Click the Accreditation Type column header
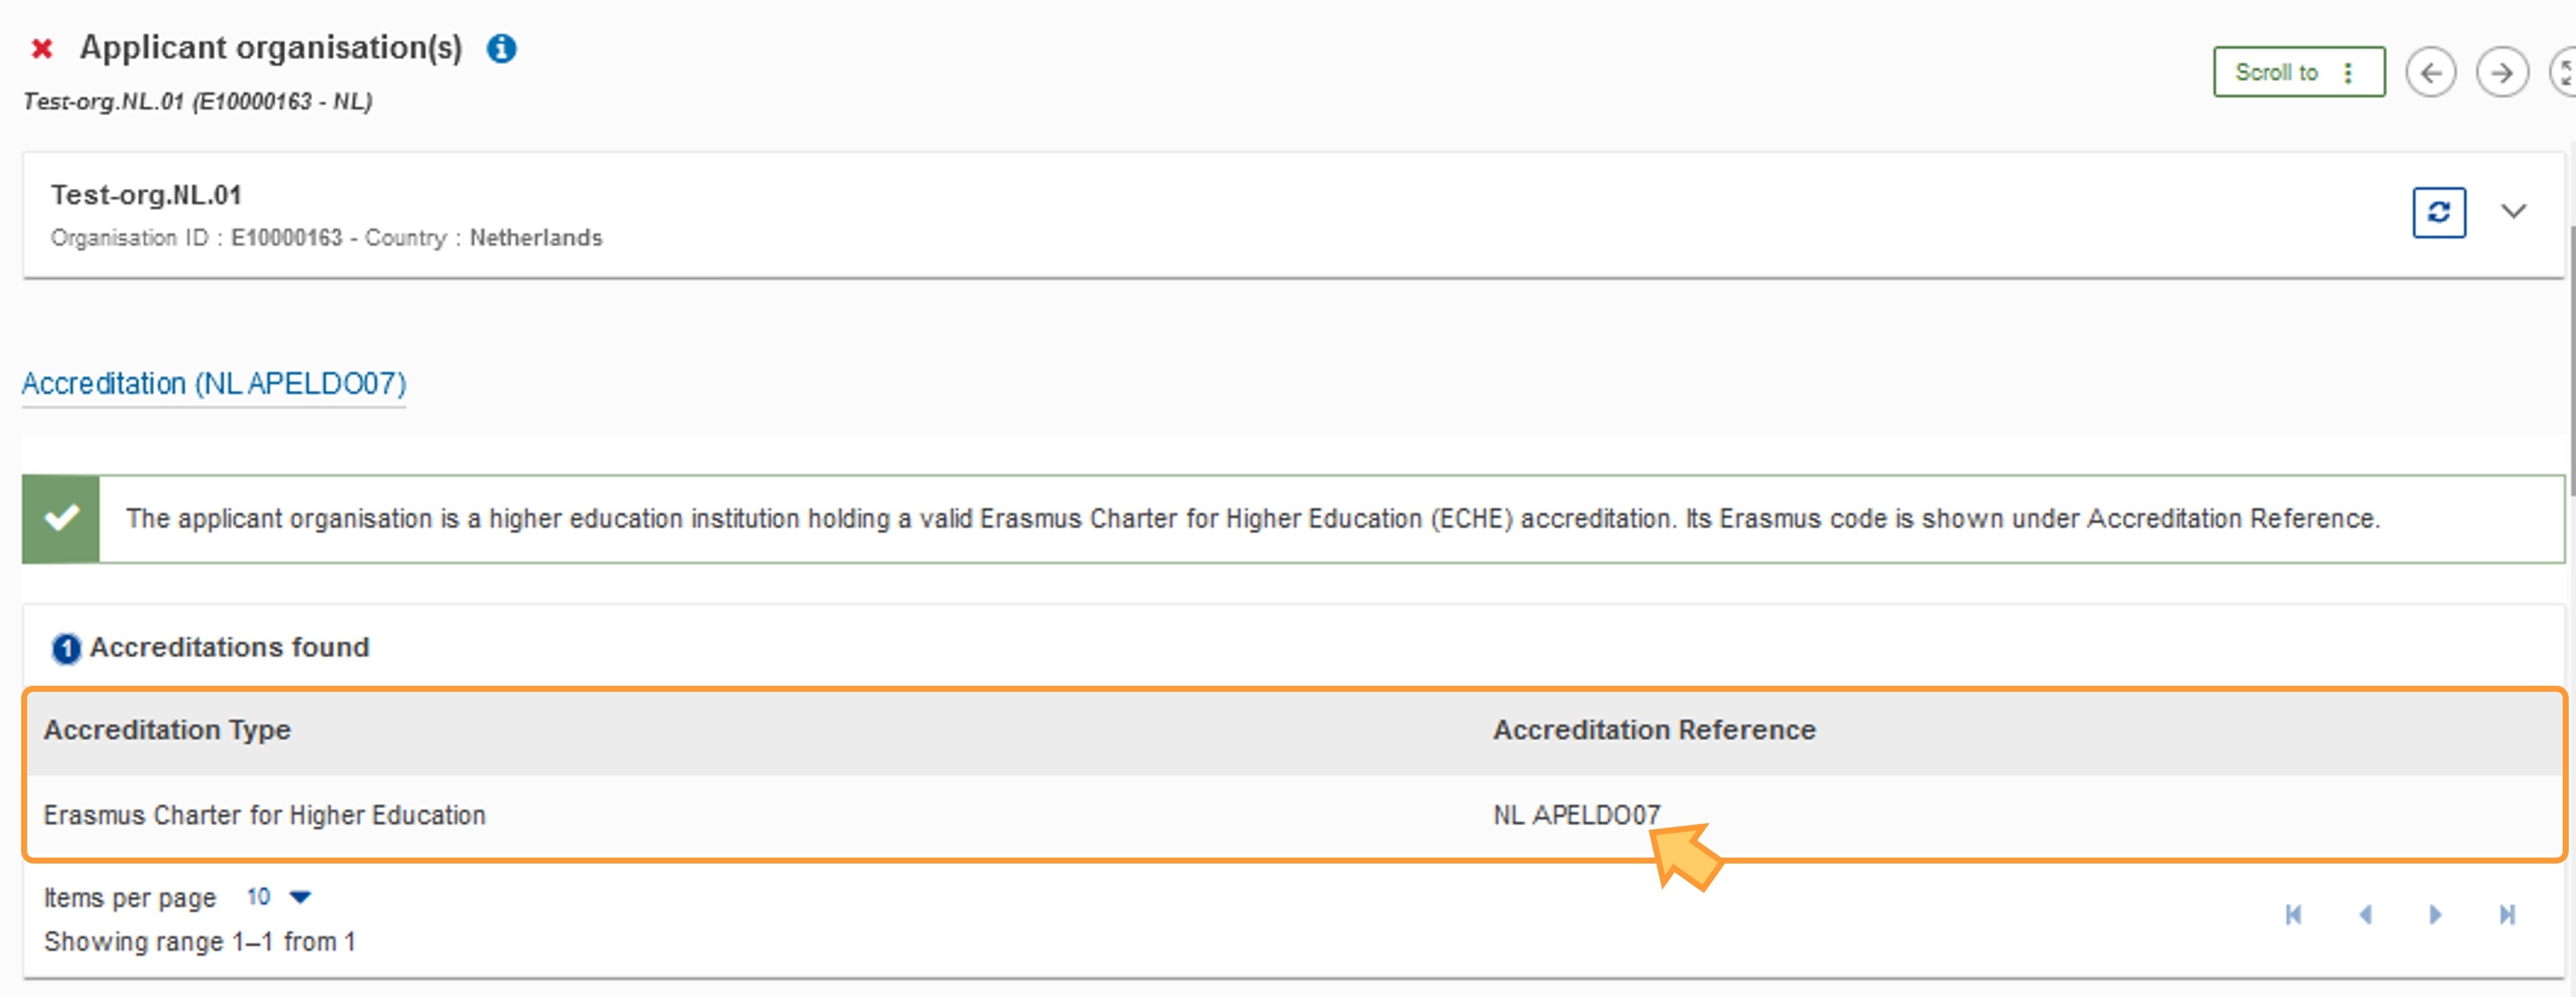The image size is (2576, 997). click(167, 730)
